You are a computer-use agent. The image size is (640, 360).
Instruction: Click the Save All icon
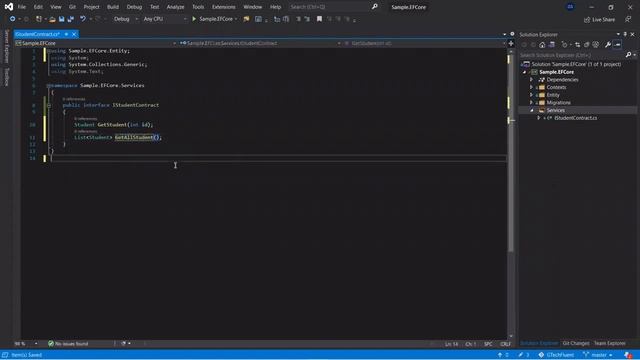pyautogui.click(x=71, y=19)
